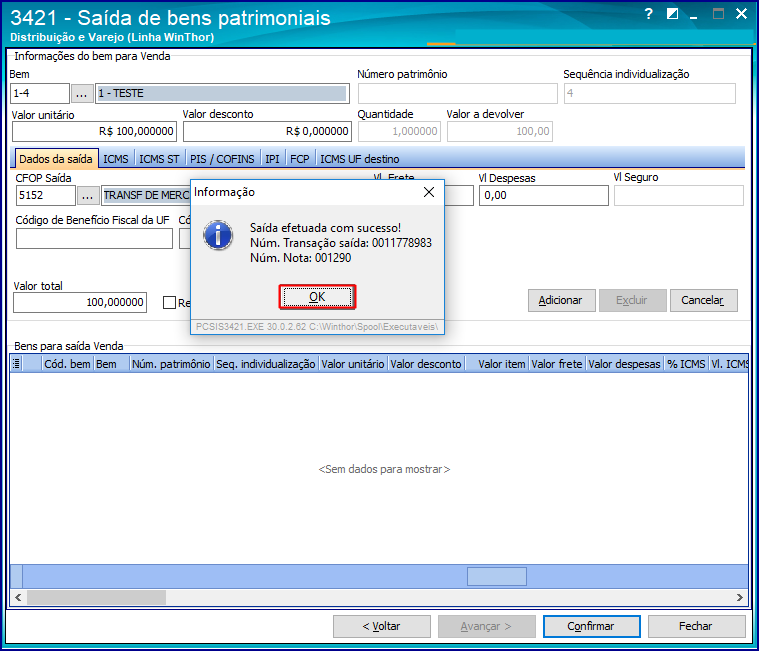
Task: Click the Valor a devolver field
Action: pyautogui.click(x=500, y=131)
